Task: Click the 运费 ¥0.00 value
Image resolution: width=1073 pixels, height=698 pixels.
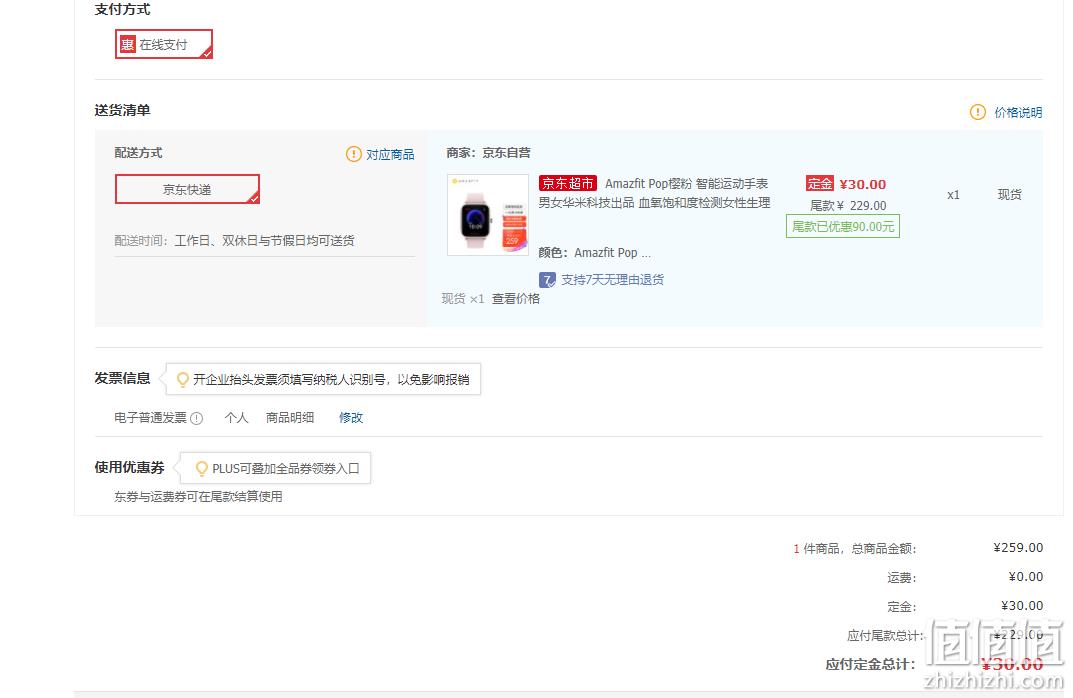Action: coord(1026,577)
